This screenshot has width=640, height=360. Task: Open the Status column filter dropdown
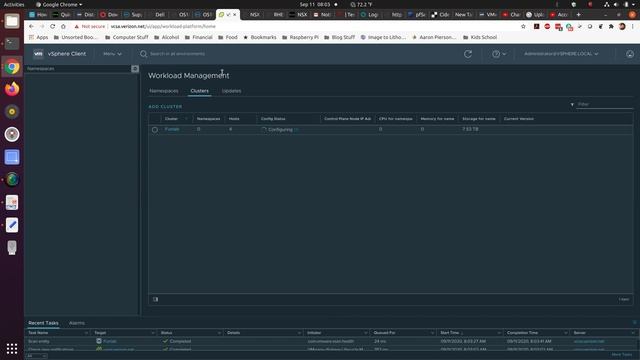(x=219, y=333)
